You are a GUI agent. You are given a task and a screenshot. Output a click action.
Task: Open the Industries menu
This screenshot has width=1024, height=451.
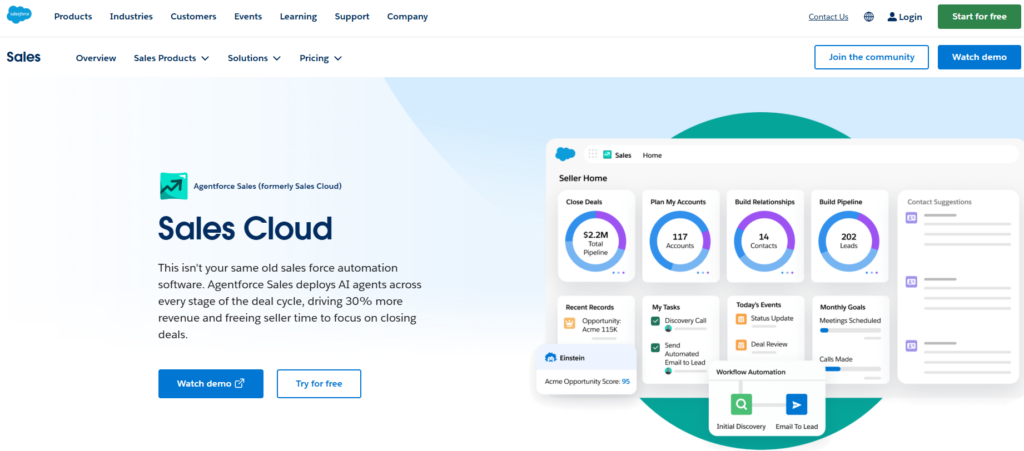point(131,16)
